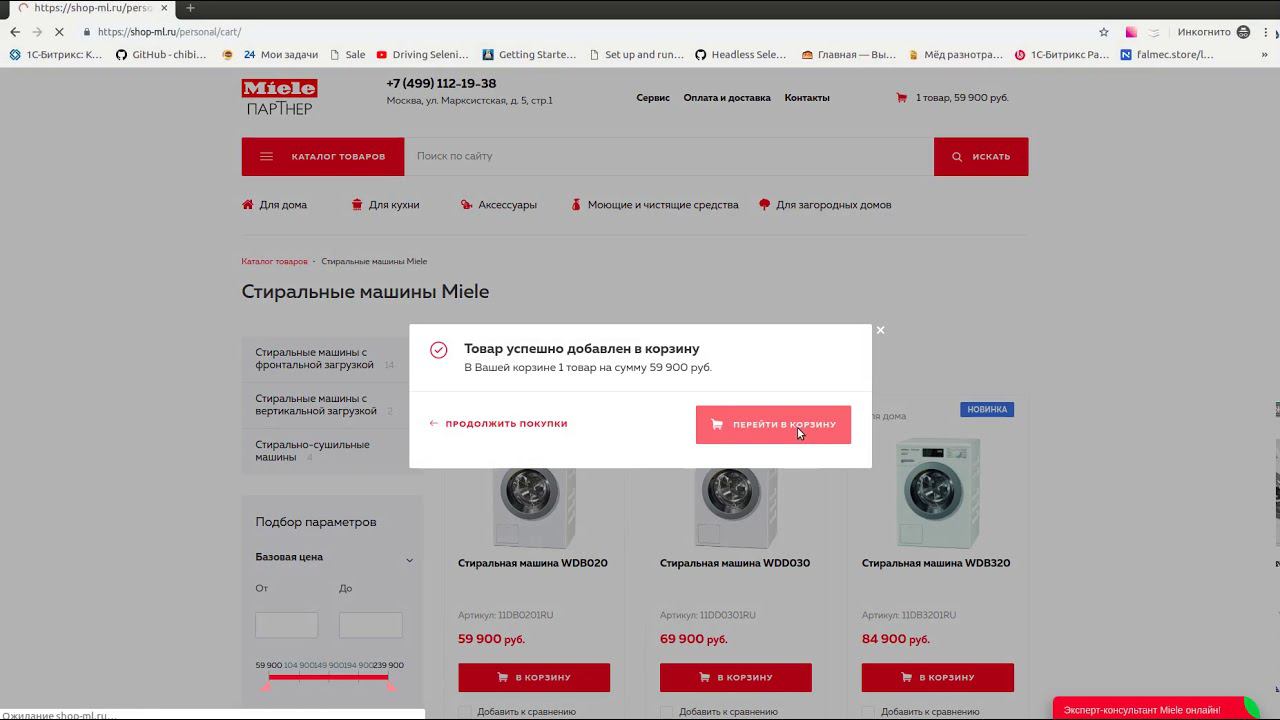The height and width of the screenshot is (720, 1280).
Task: Click the left price slider handle
Action: [266, 686]
